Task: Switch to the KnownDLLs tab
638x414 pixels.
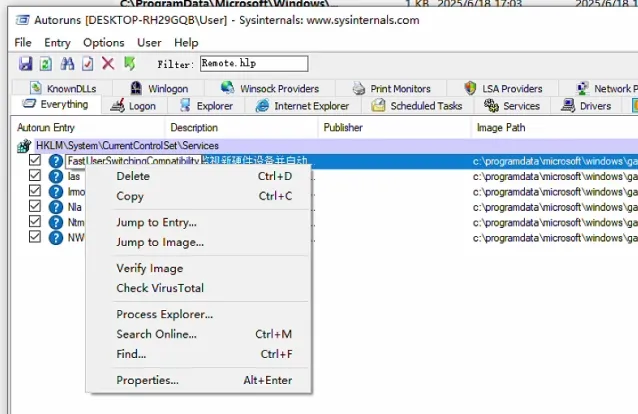Action: pos(63,88)
